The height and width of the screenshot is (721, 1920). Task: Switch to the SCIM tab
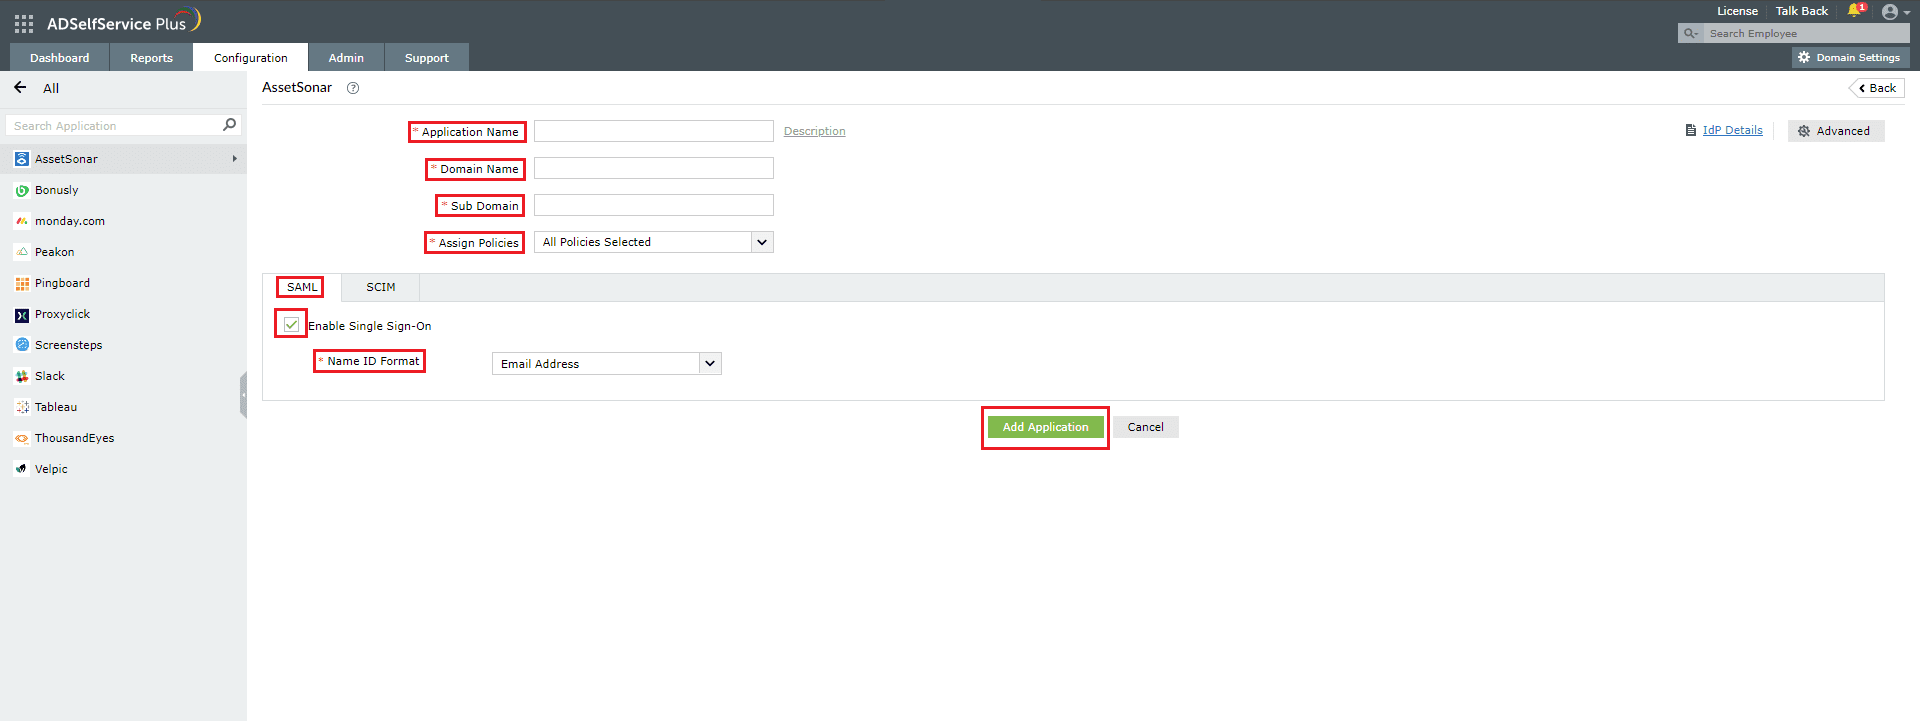point(381,287)
